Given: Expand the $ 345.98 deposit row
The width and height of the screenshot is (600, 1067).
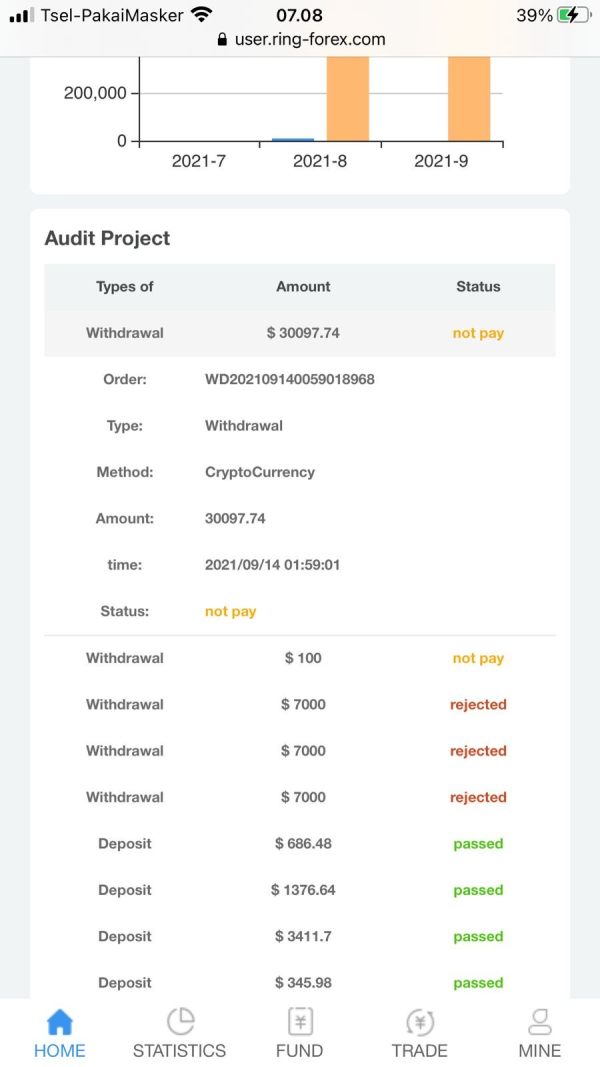Looking at the screenshot, I should (300, 983).
